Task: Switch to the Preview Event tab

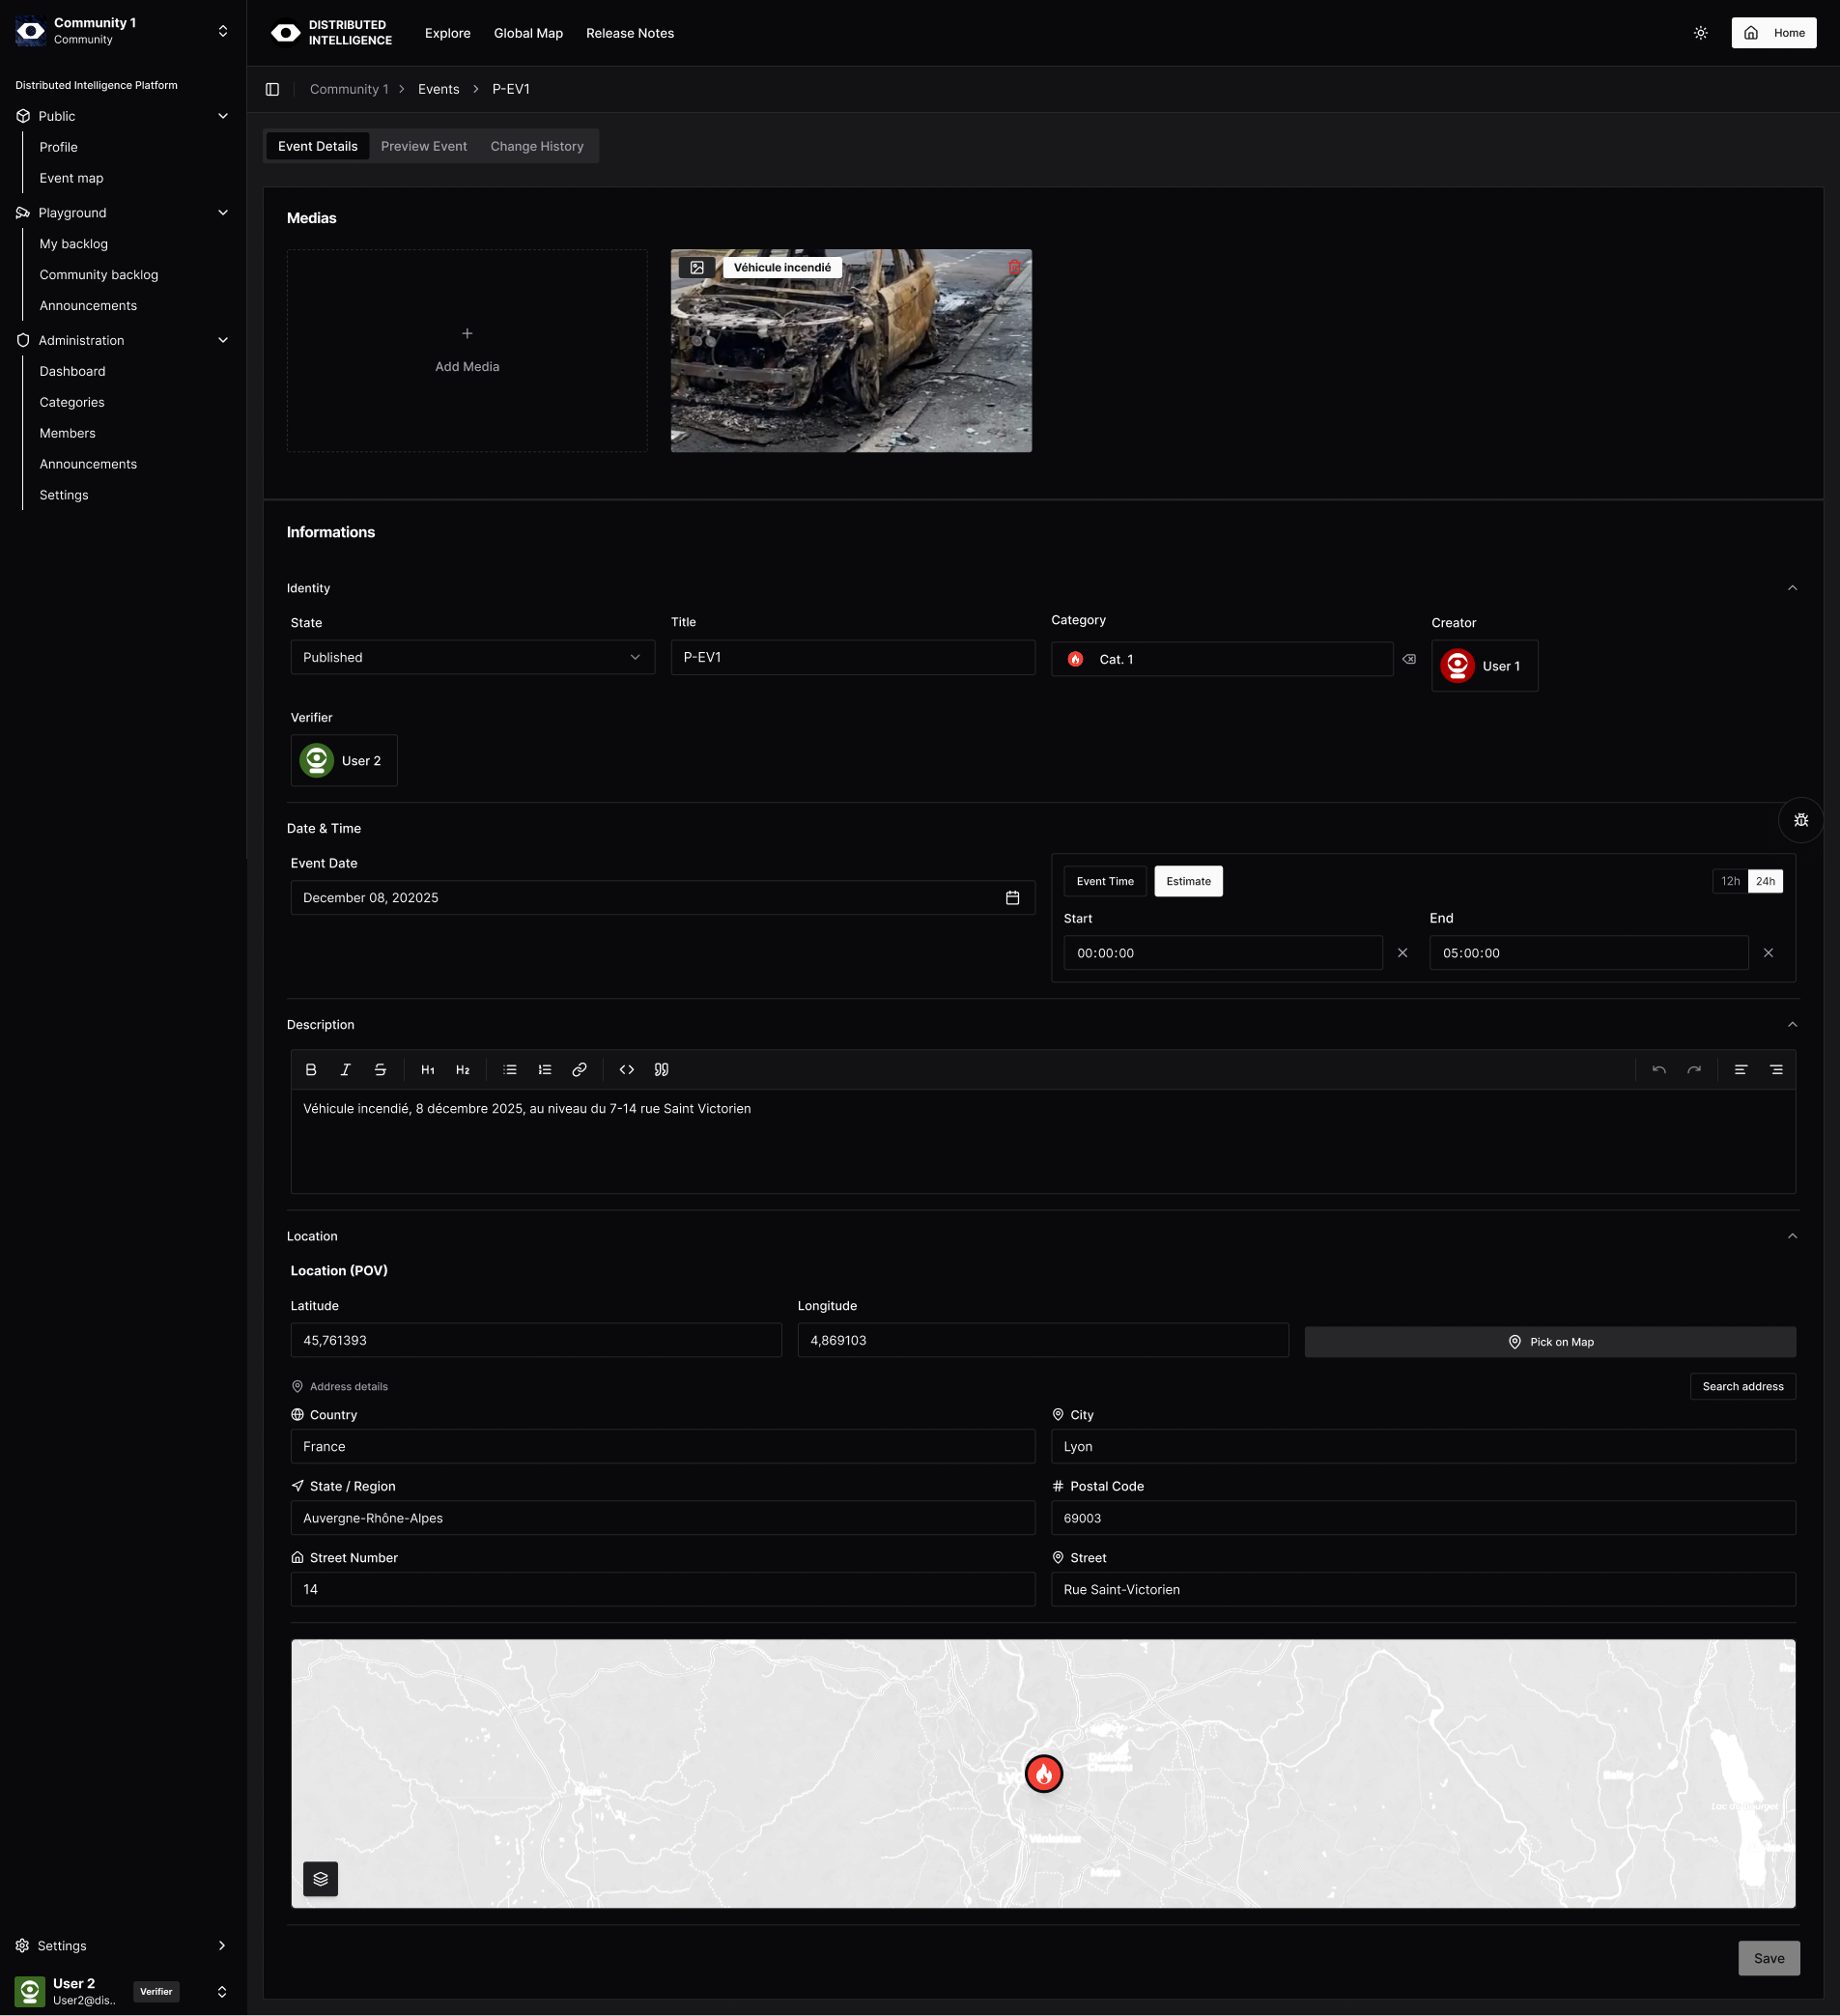Action: (x=423, y=146)
